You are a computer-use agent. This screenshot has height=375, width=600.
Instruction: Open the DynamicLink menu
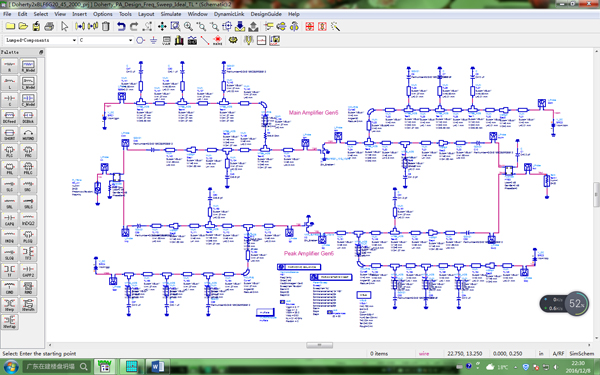click(x=229, y=14)
